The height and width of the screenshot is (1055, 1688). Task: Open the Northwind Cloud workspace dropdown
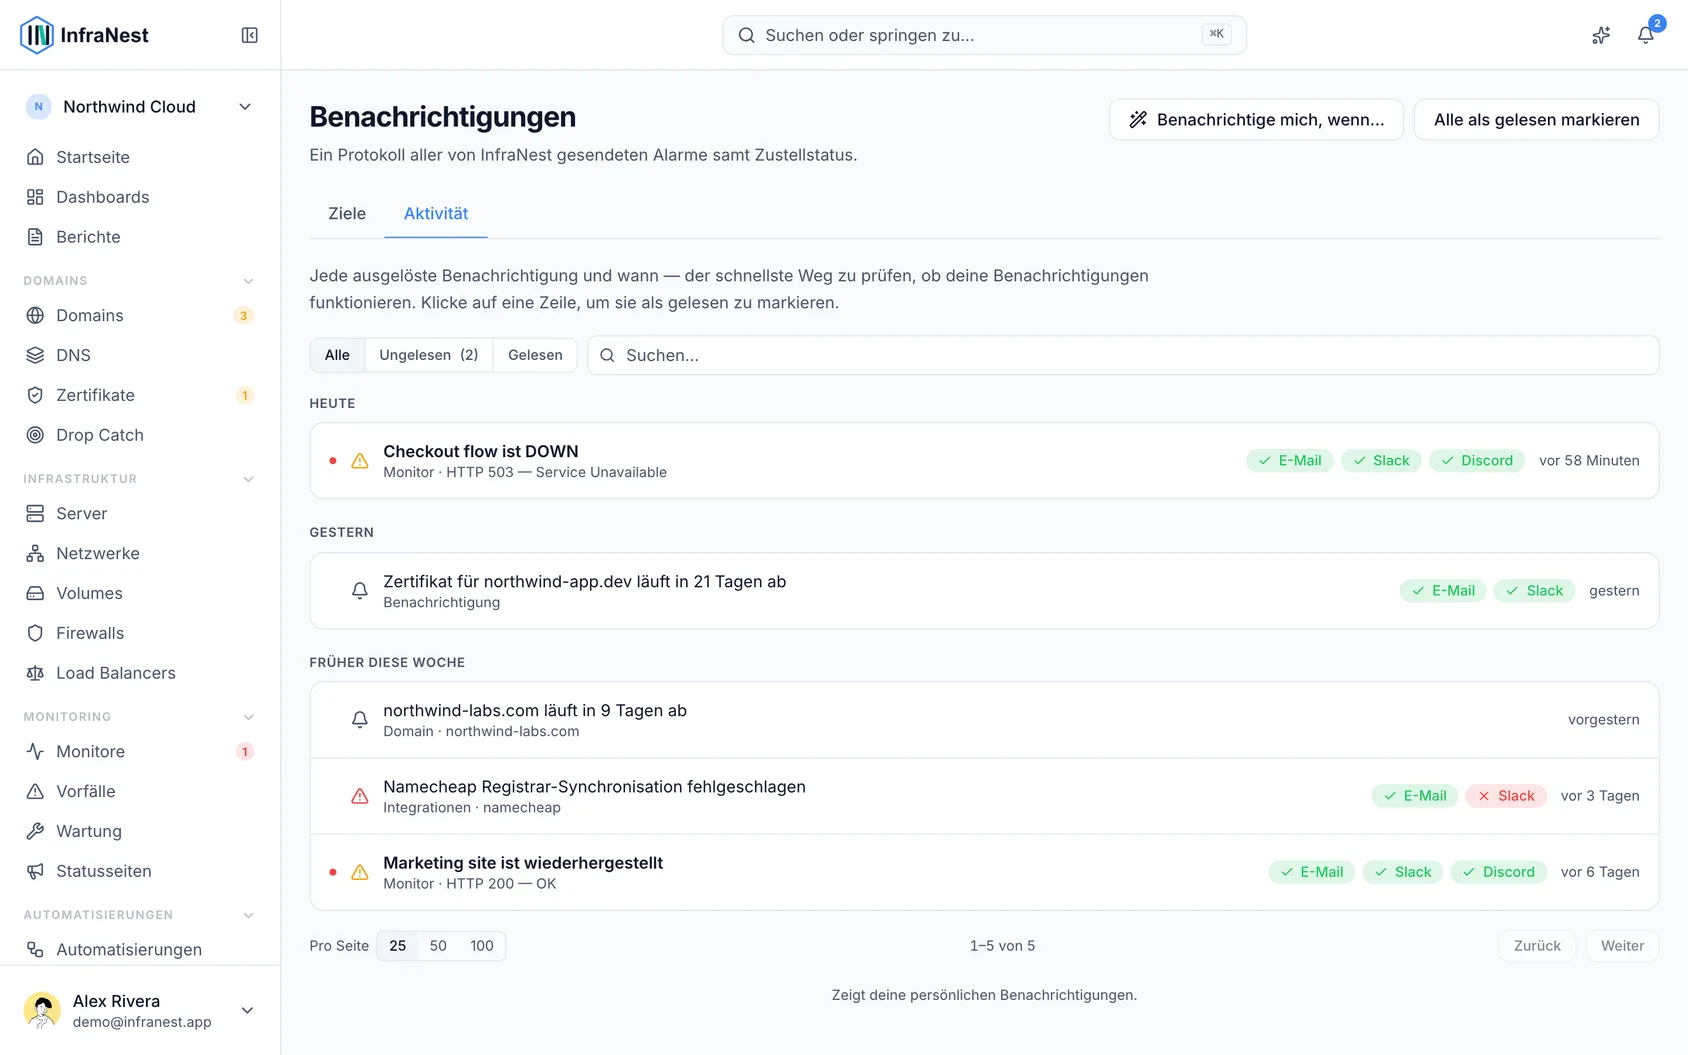coord(140,107)
